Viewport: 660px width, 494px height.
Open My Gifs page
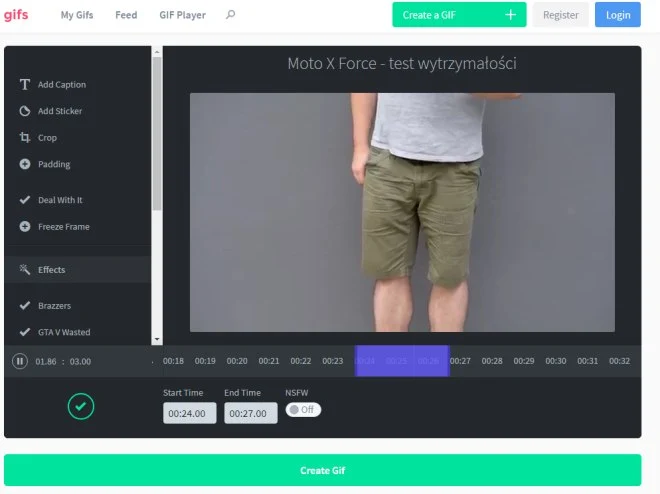[77, 15]
